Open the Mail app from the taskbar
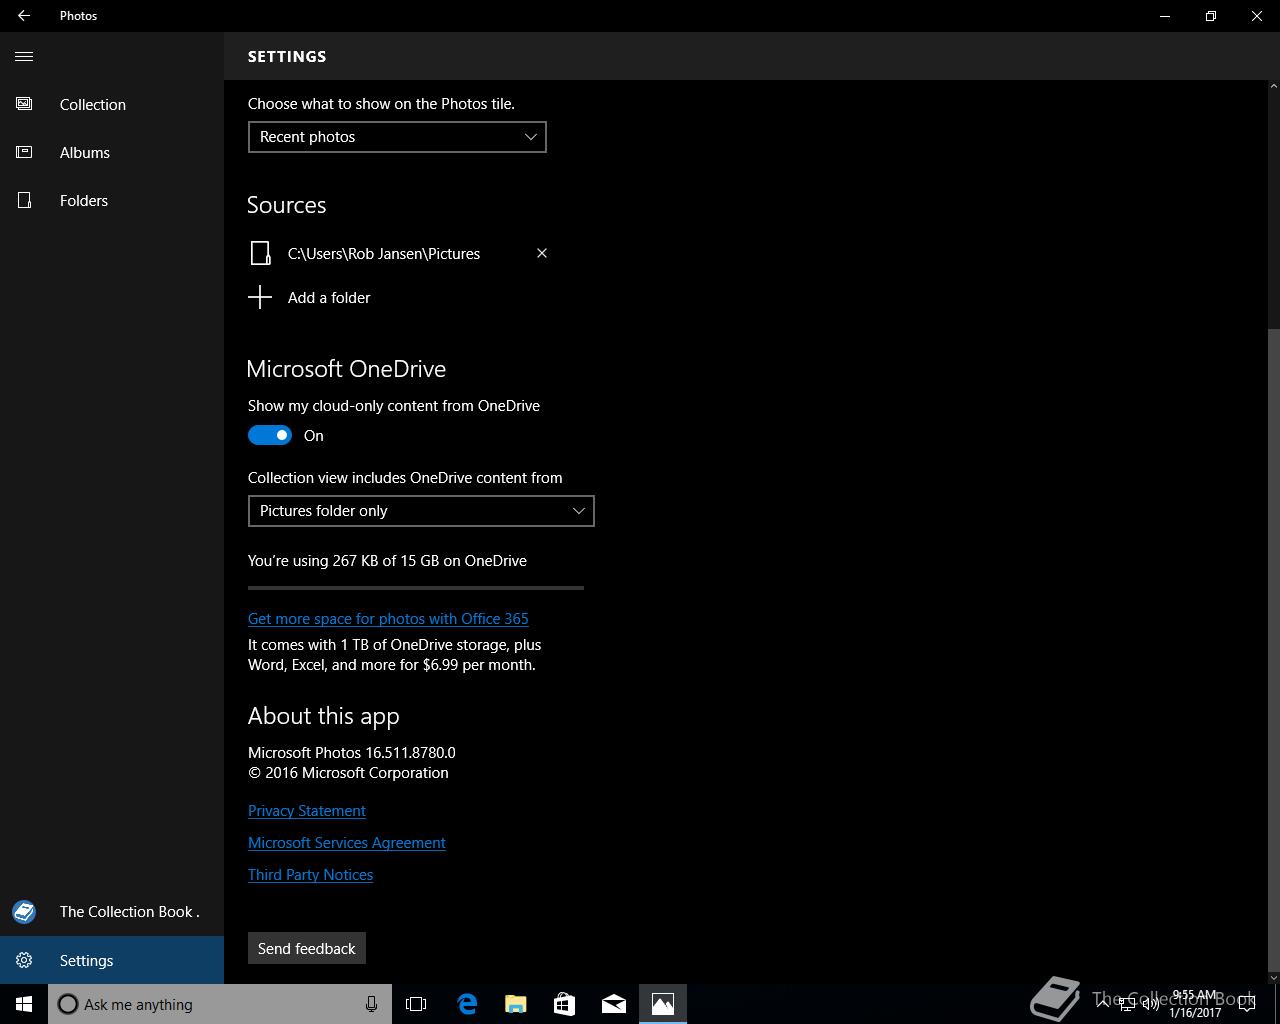 pos(614,1004)
